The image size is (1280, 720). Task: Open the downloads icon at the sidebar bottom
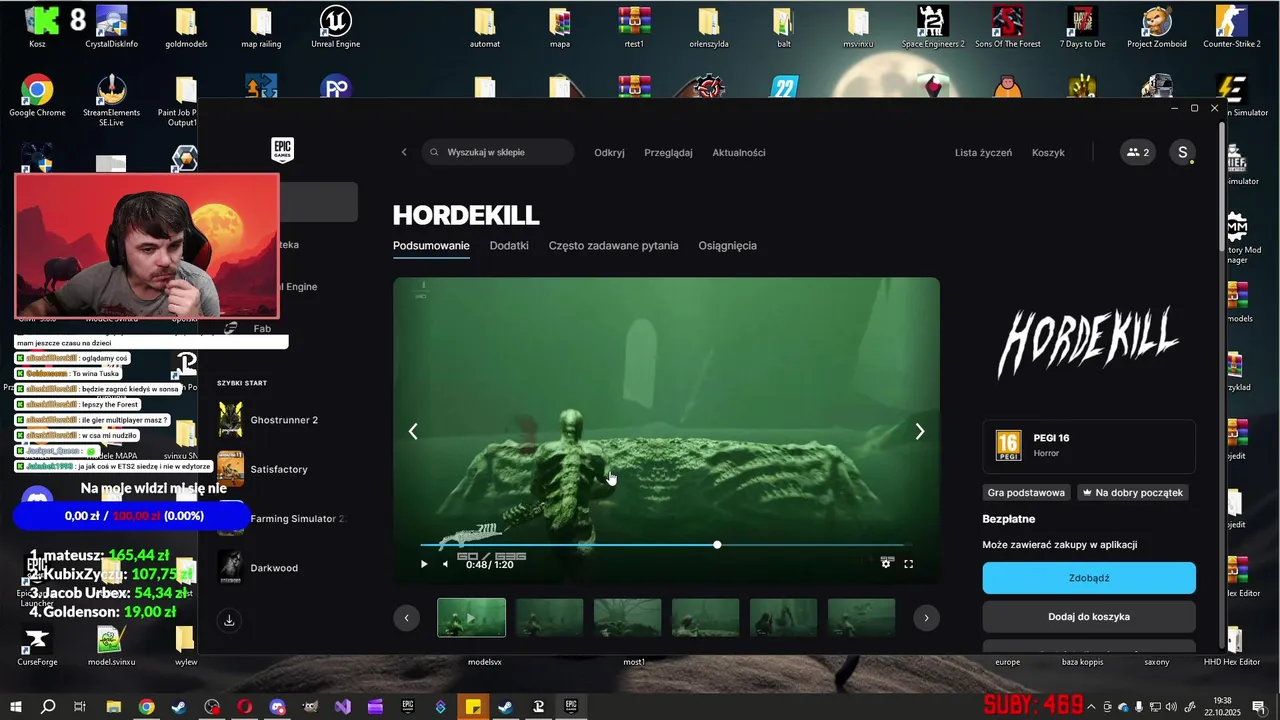229,620
